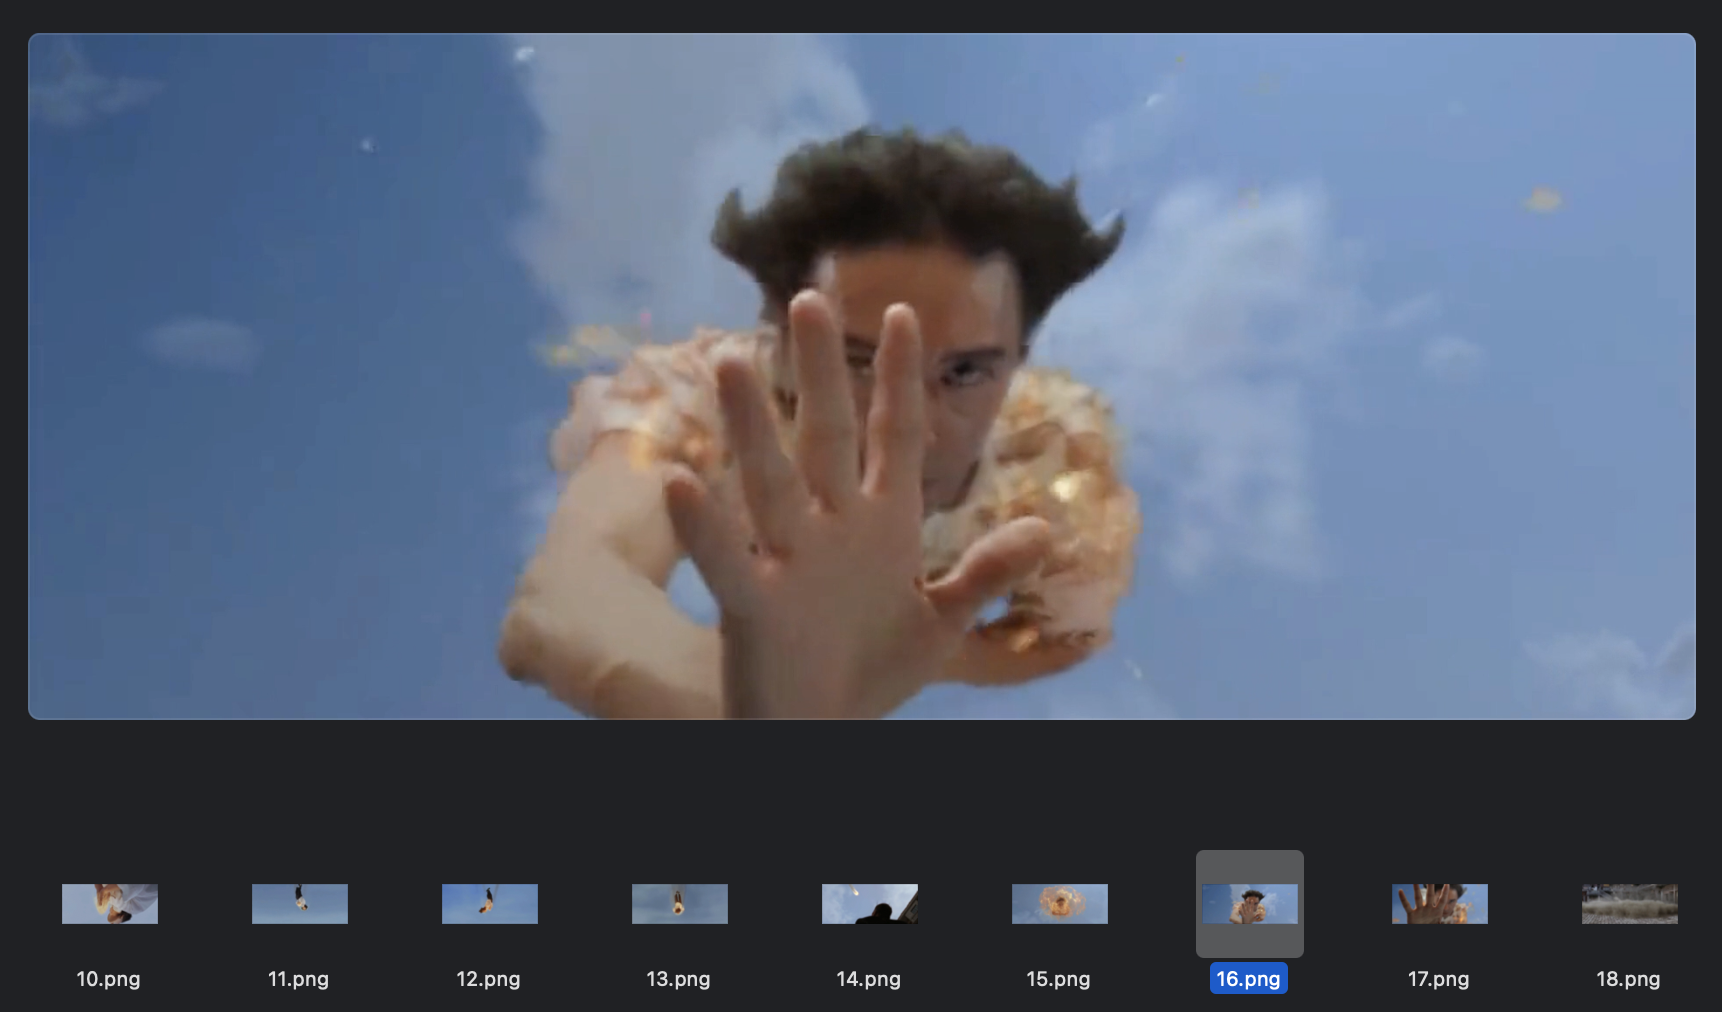The image size is (1722, 1012).
Task: Click the 13.png file name label
Action: coord(678,979)
